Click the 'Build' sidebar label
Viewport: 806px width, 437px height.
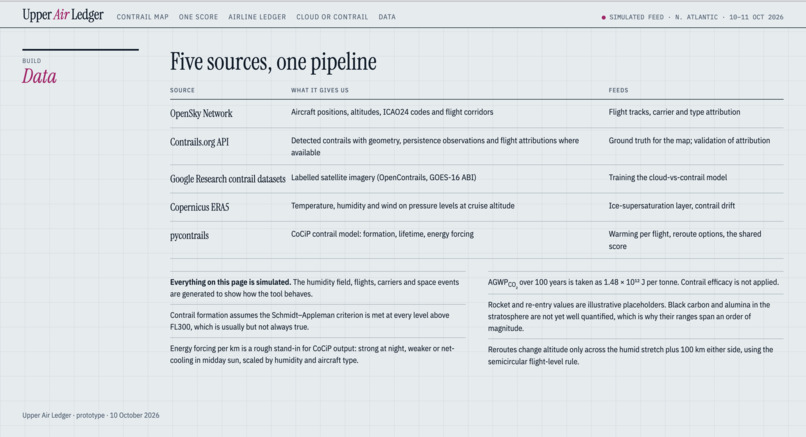(x=31, y=61)
